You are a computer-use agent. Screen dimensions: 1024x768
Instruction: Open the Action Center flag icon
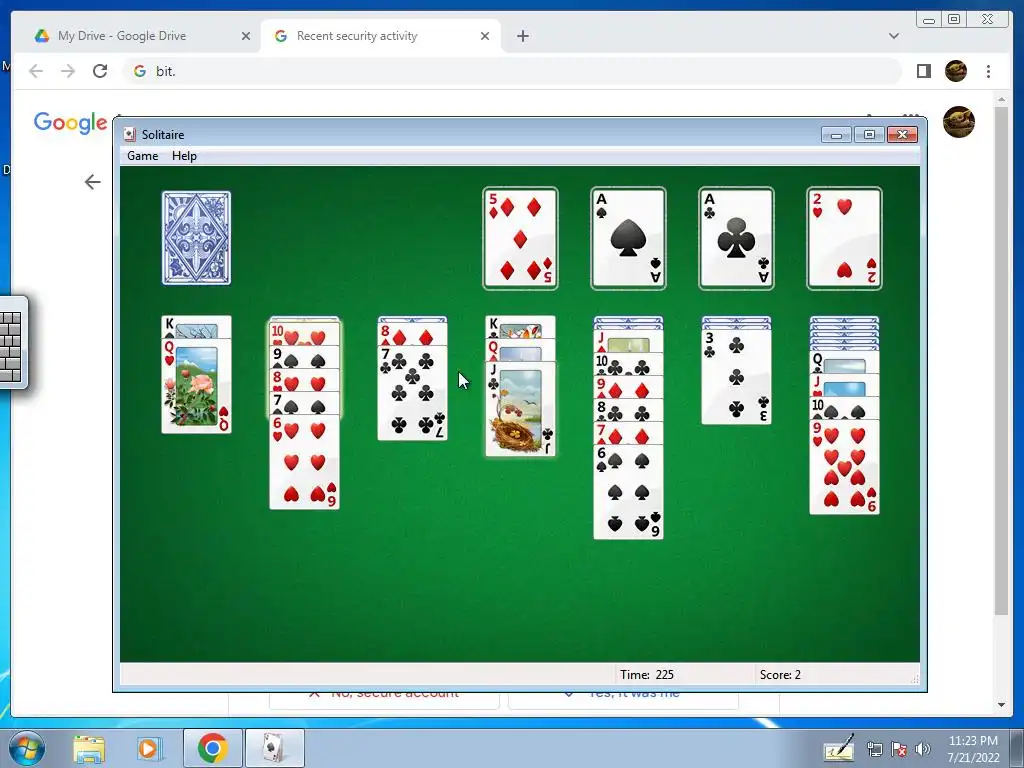[899, 749]
